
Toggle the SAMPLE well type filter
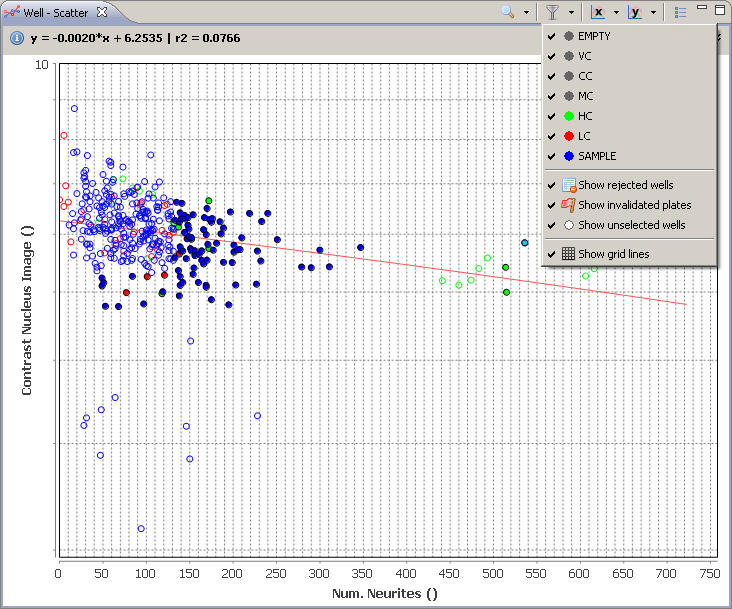click(629, 156)
